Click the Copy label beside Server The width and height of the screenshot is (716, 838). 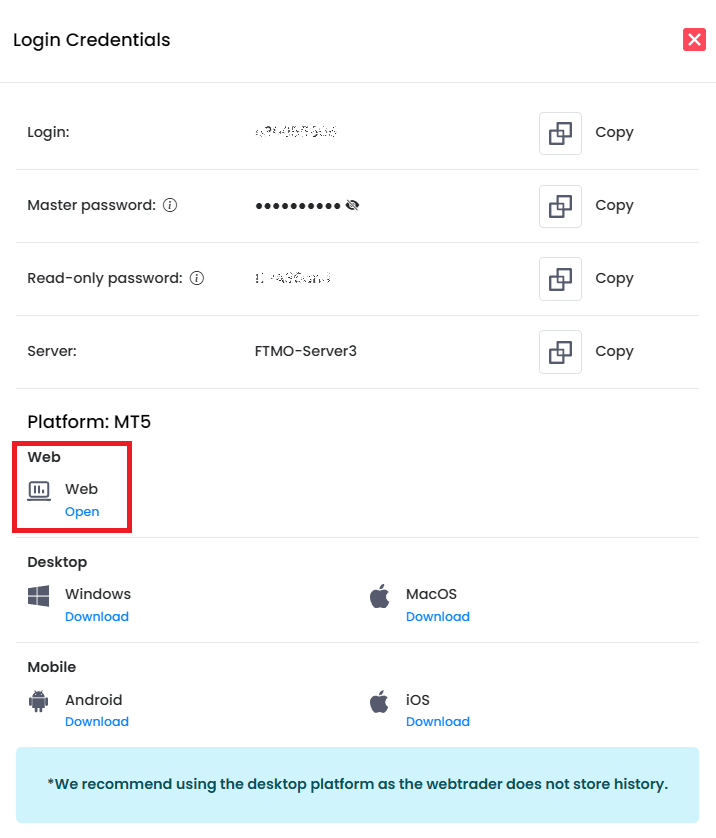pos(614,351)
